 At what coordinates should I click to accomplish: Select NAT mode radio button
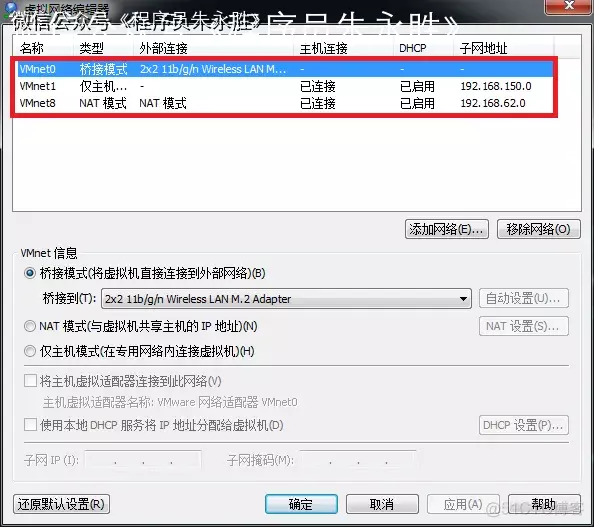pyautogui.click(x=30, y=326)
